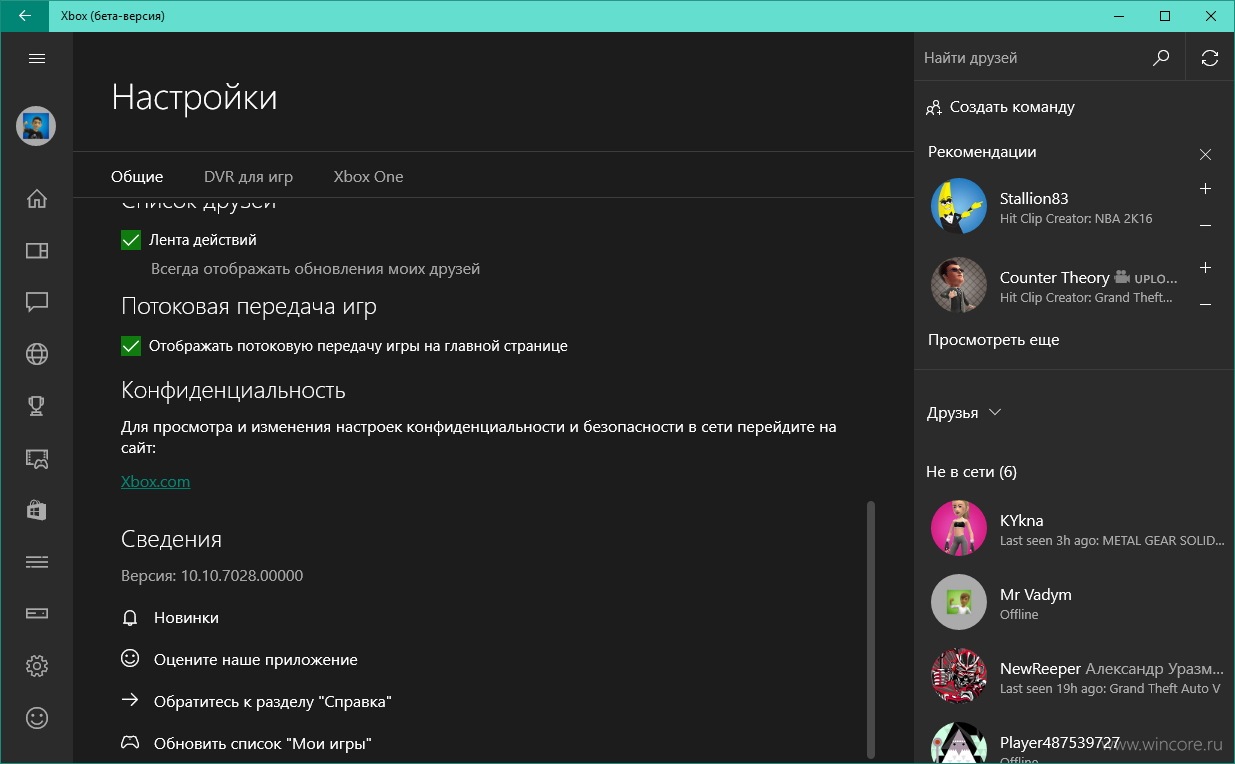The height and width of the screenshot is (764, 1235).
Task: Toggle the Лента действий checkbox
Action: (131, 240)
